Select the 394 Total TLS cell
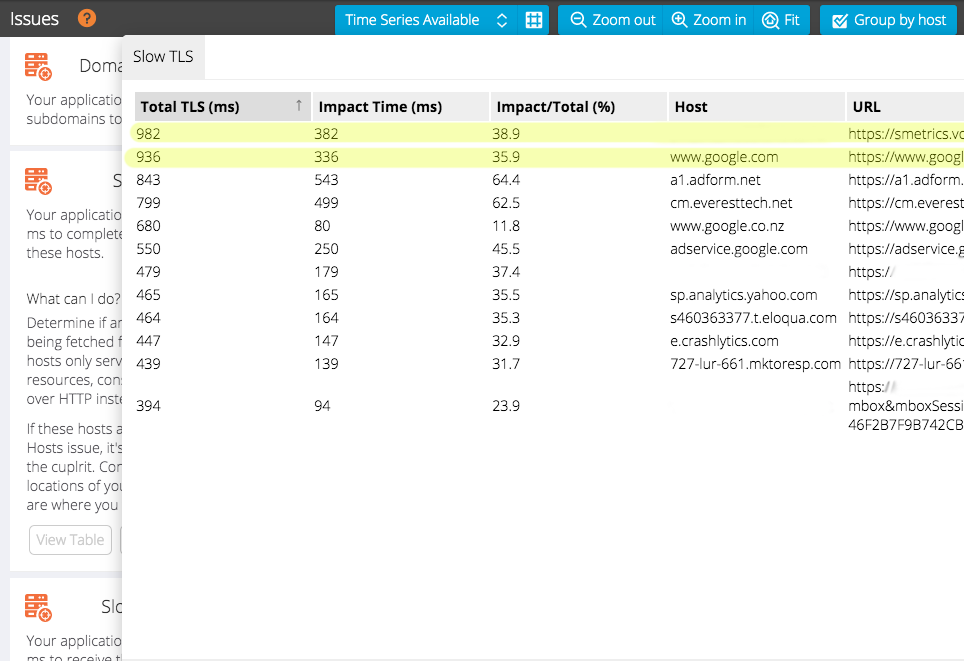 pos(148,406)
